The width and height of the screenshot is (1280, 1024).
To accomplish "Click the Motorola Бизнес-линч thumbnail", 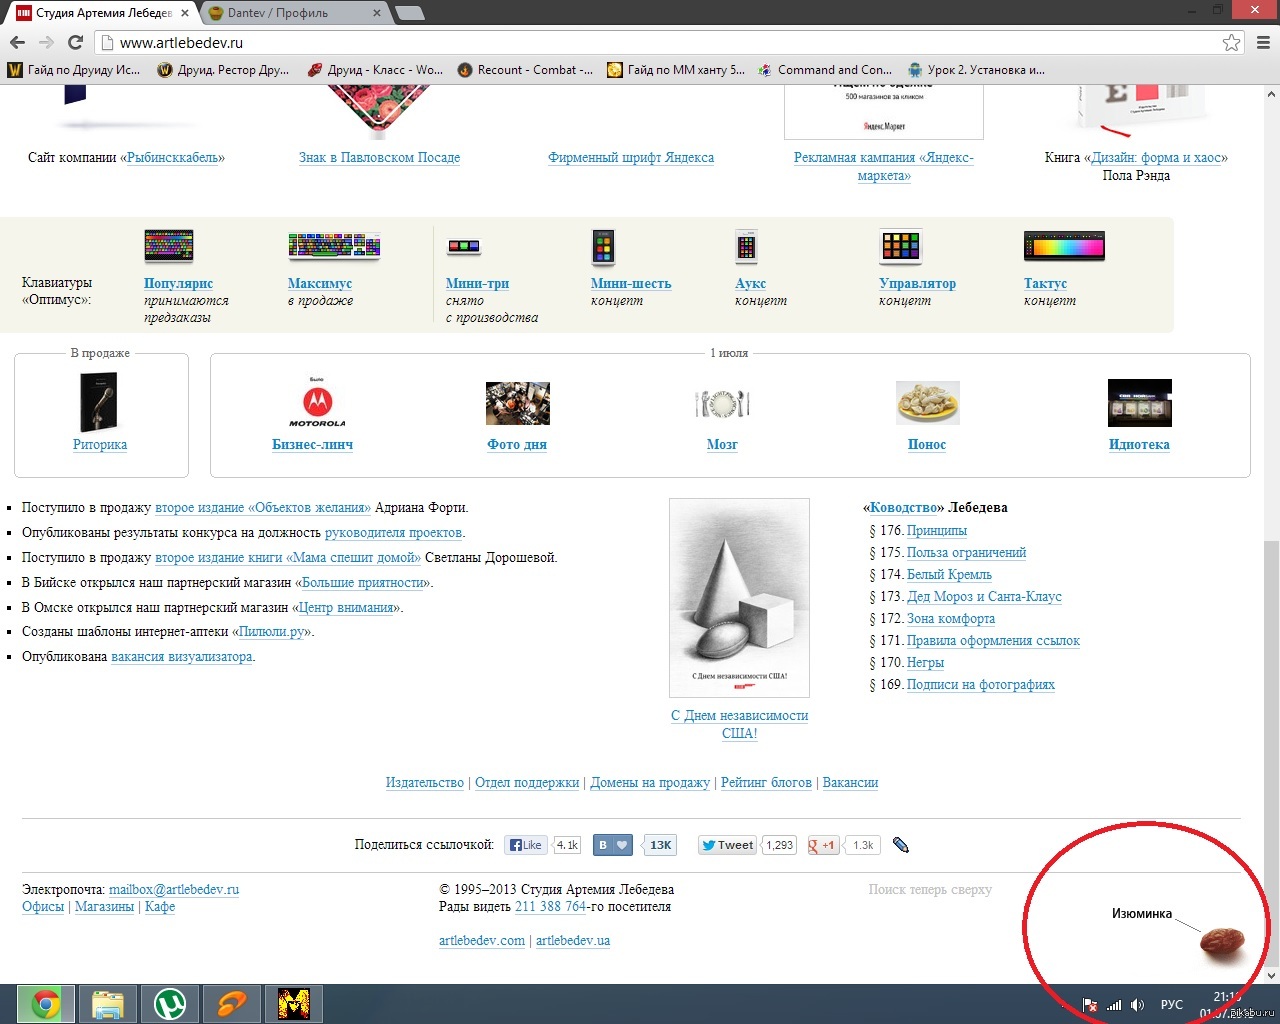I will [317, 402].
